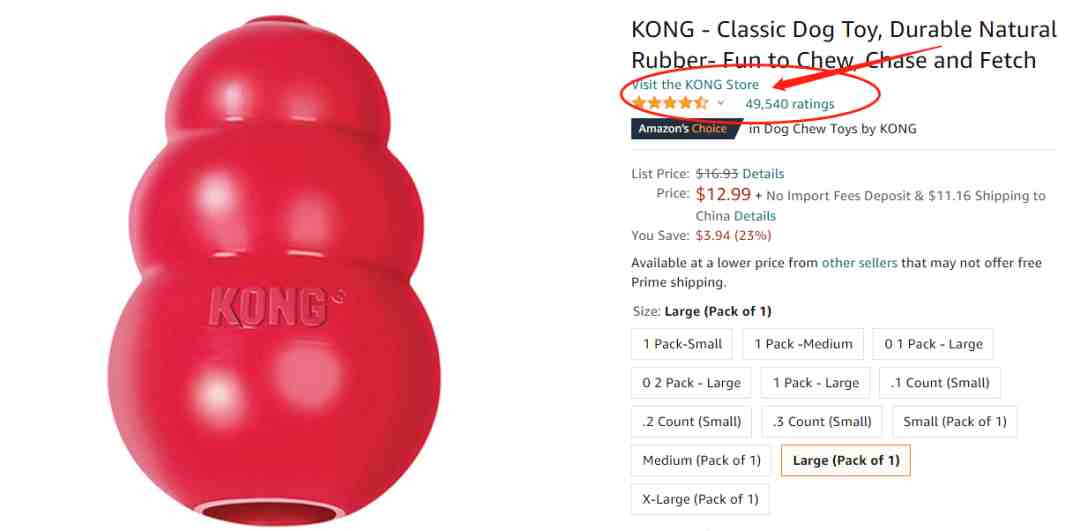Open the Visit the KONG Store link
Screen dimensions: 1080x531
(695, 85)
